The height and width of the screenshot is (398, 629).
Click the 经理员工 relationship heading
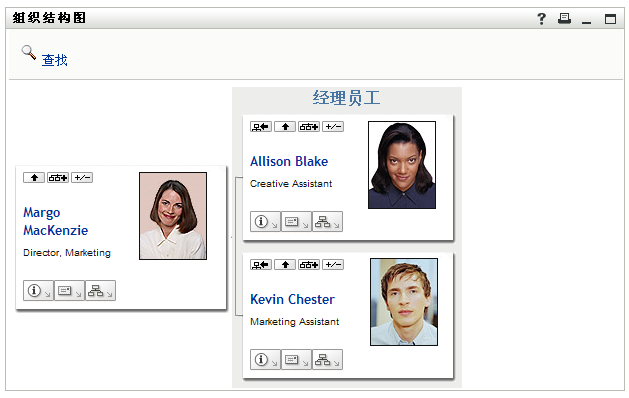point(346,98)
